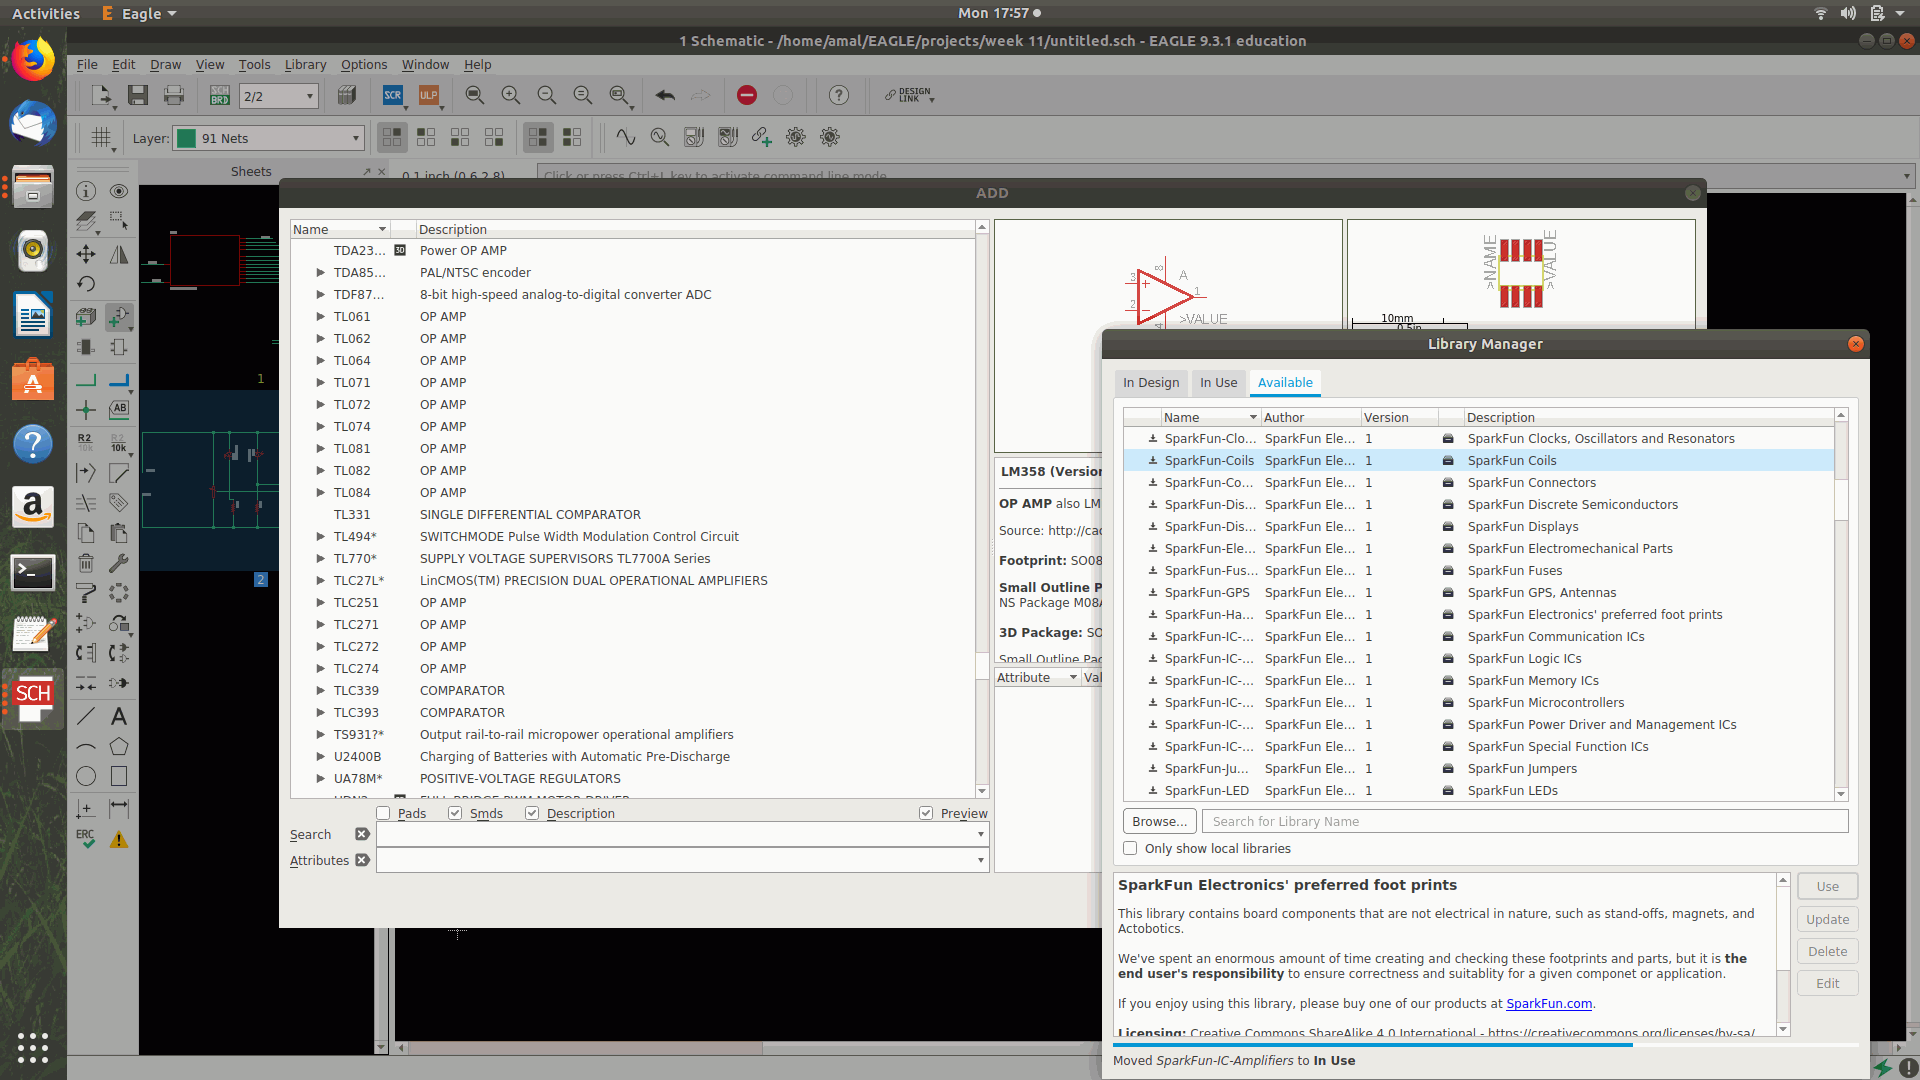Select the Text tool icon
This screenshot has height=1080, width=1920.
click(119, 716)
